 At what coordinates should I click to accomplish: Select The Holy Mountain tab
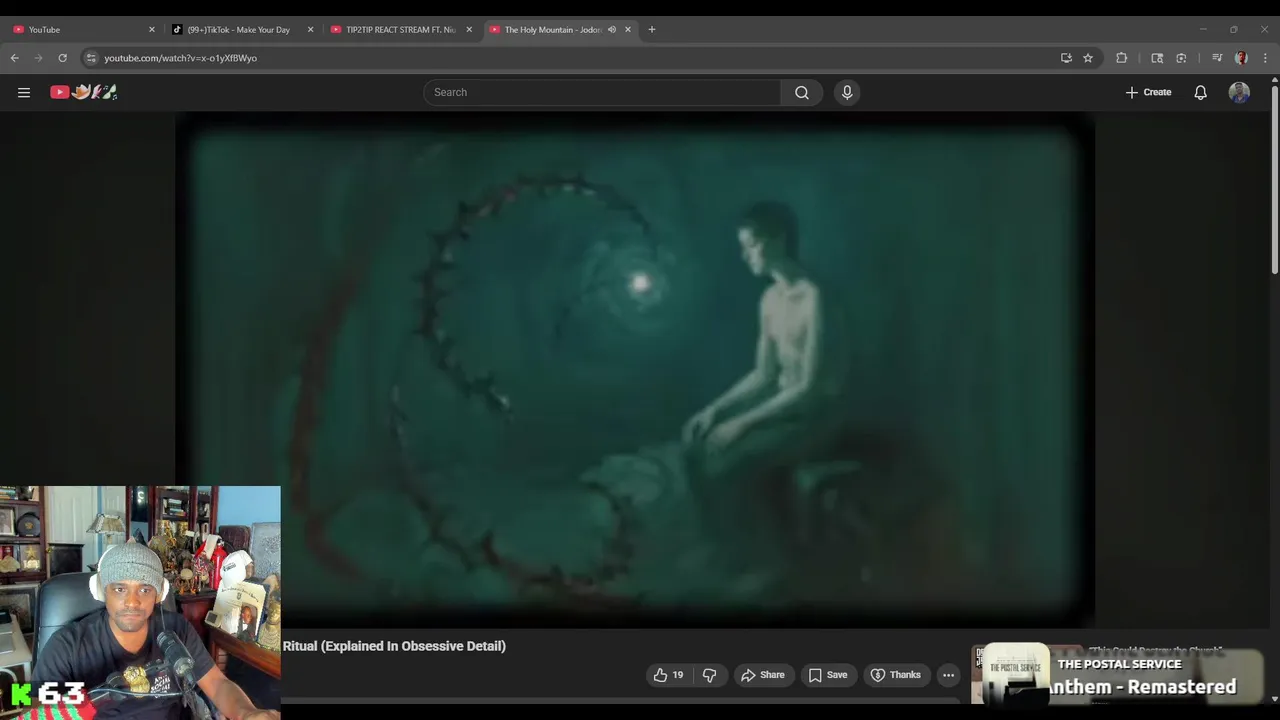coord(551,30)
